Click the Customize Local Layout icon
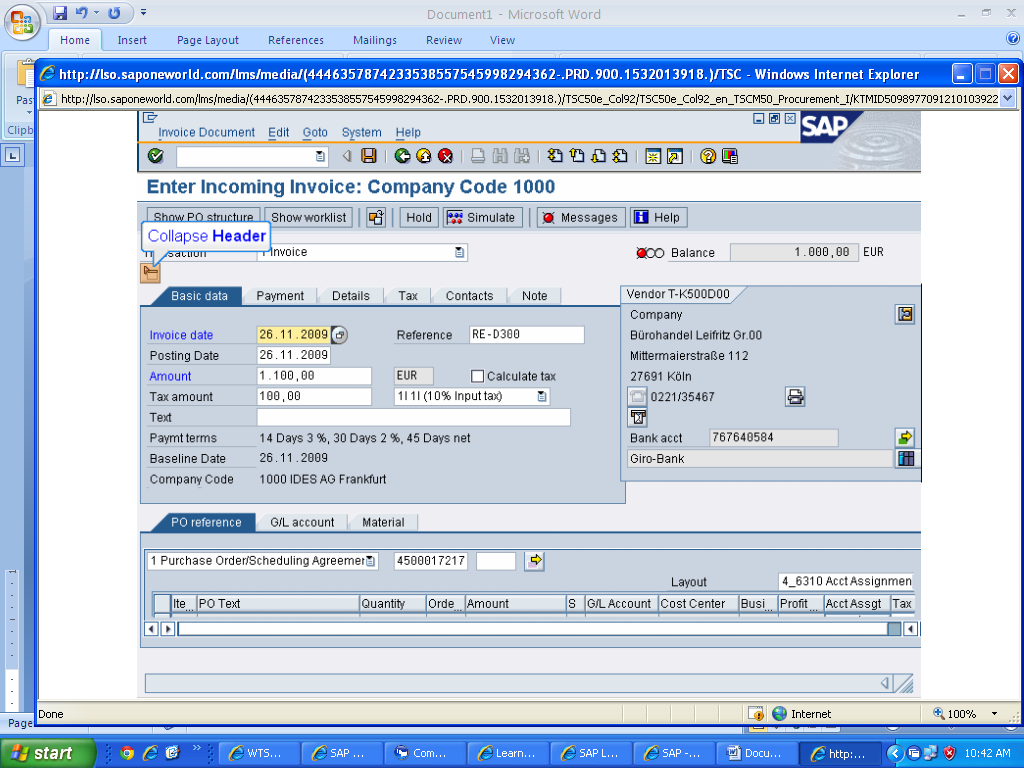The height and width of the screenshot is (768, 1024). [x=729, y=156]
